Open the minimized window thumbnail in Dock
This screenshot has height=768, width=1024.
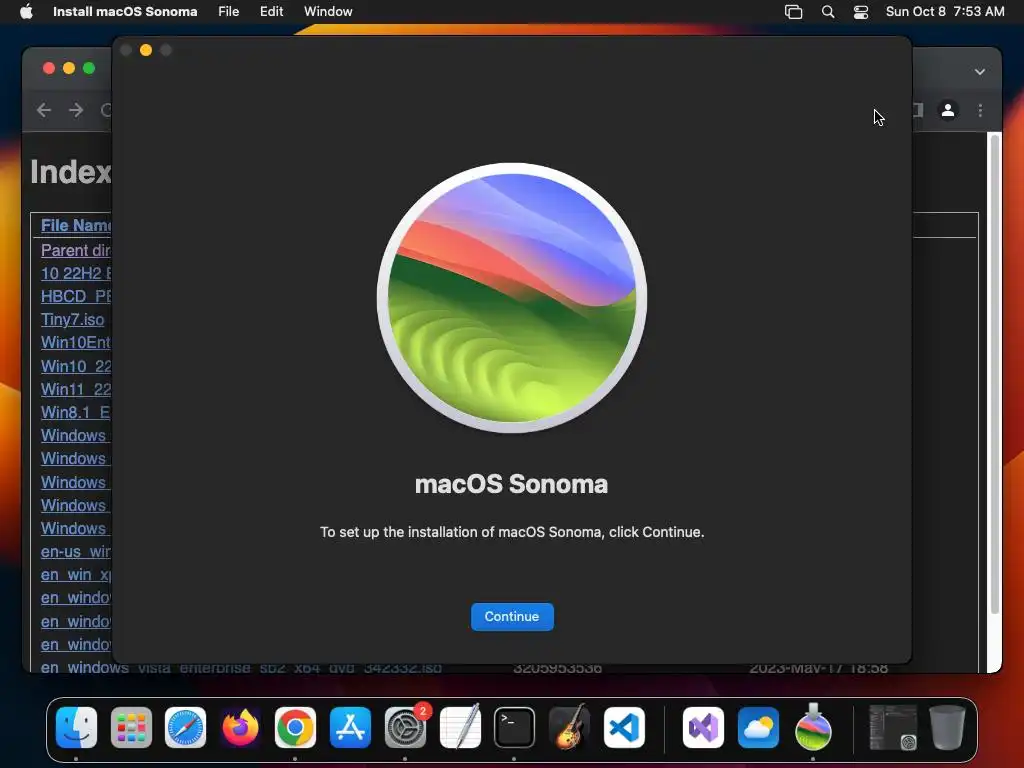[x=893, y=727]
